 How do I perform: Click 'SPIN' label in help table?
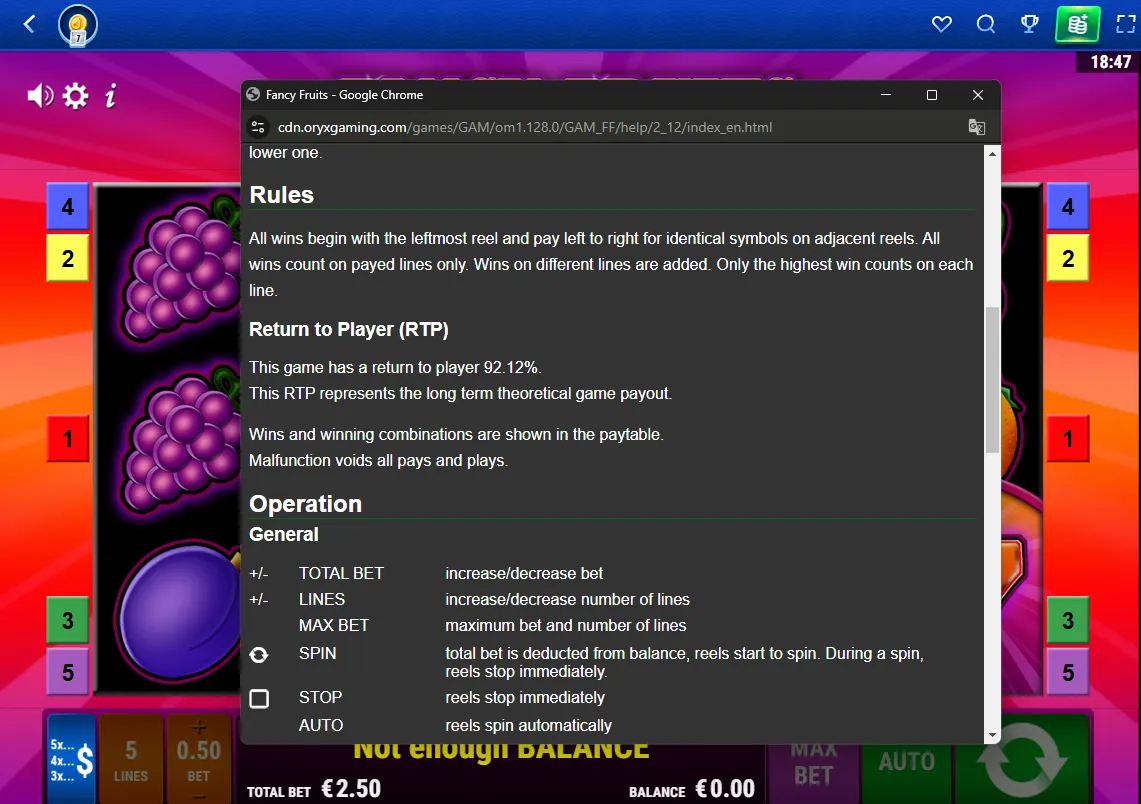[318, 653]
